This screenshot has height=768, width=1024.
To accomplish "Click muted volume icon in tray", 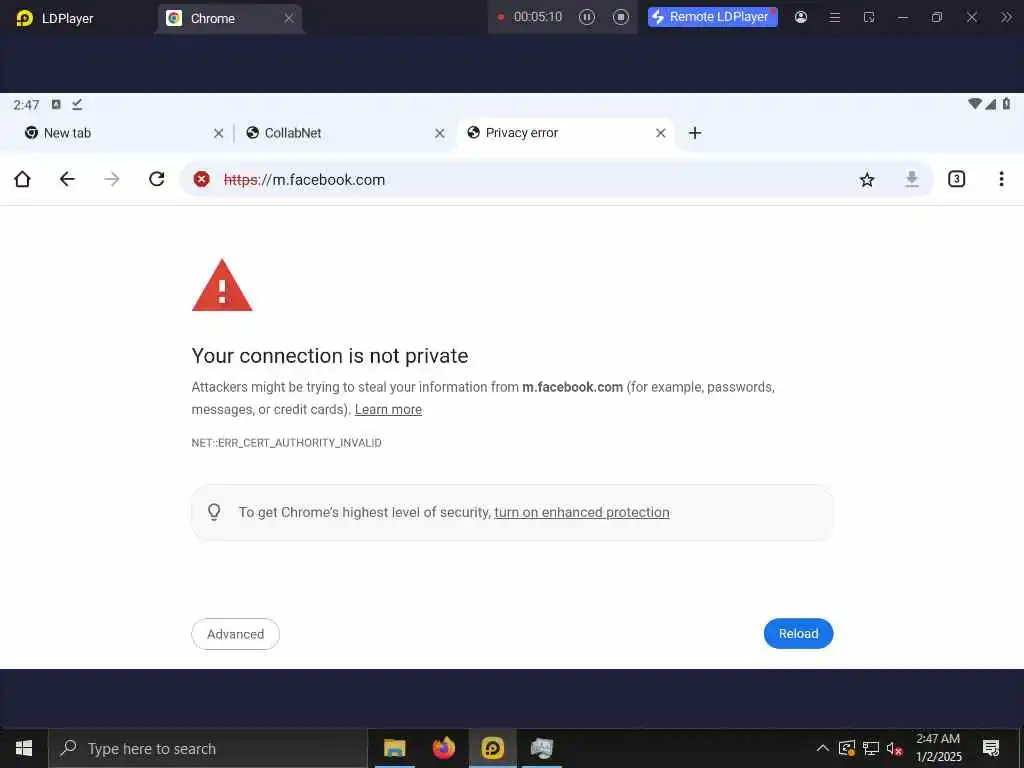I will coord(894,748).
